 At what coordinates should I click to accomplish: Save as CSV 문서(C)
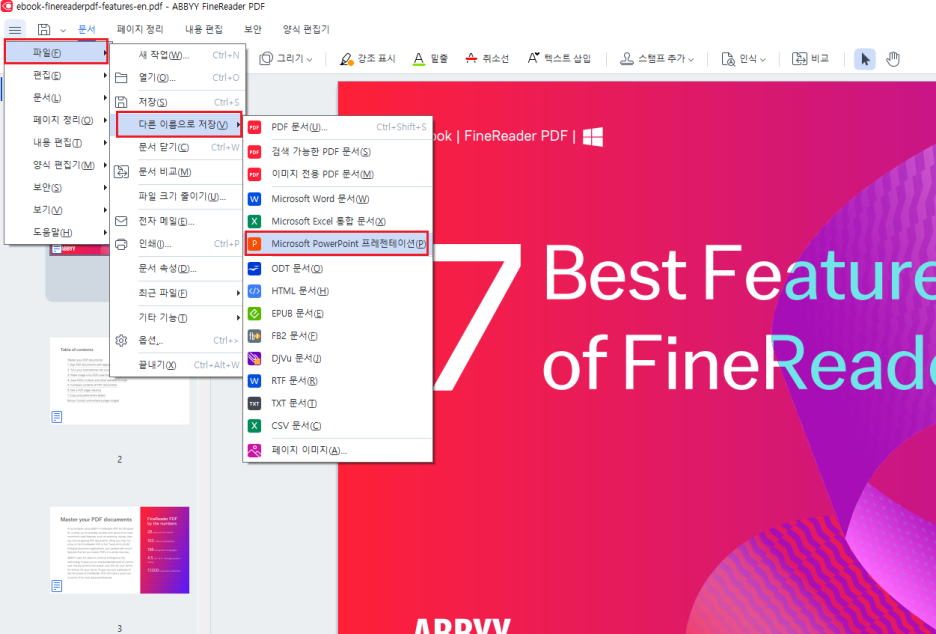coord(338,426)
